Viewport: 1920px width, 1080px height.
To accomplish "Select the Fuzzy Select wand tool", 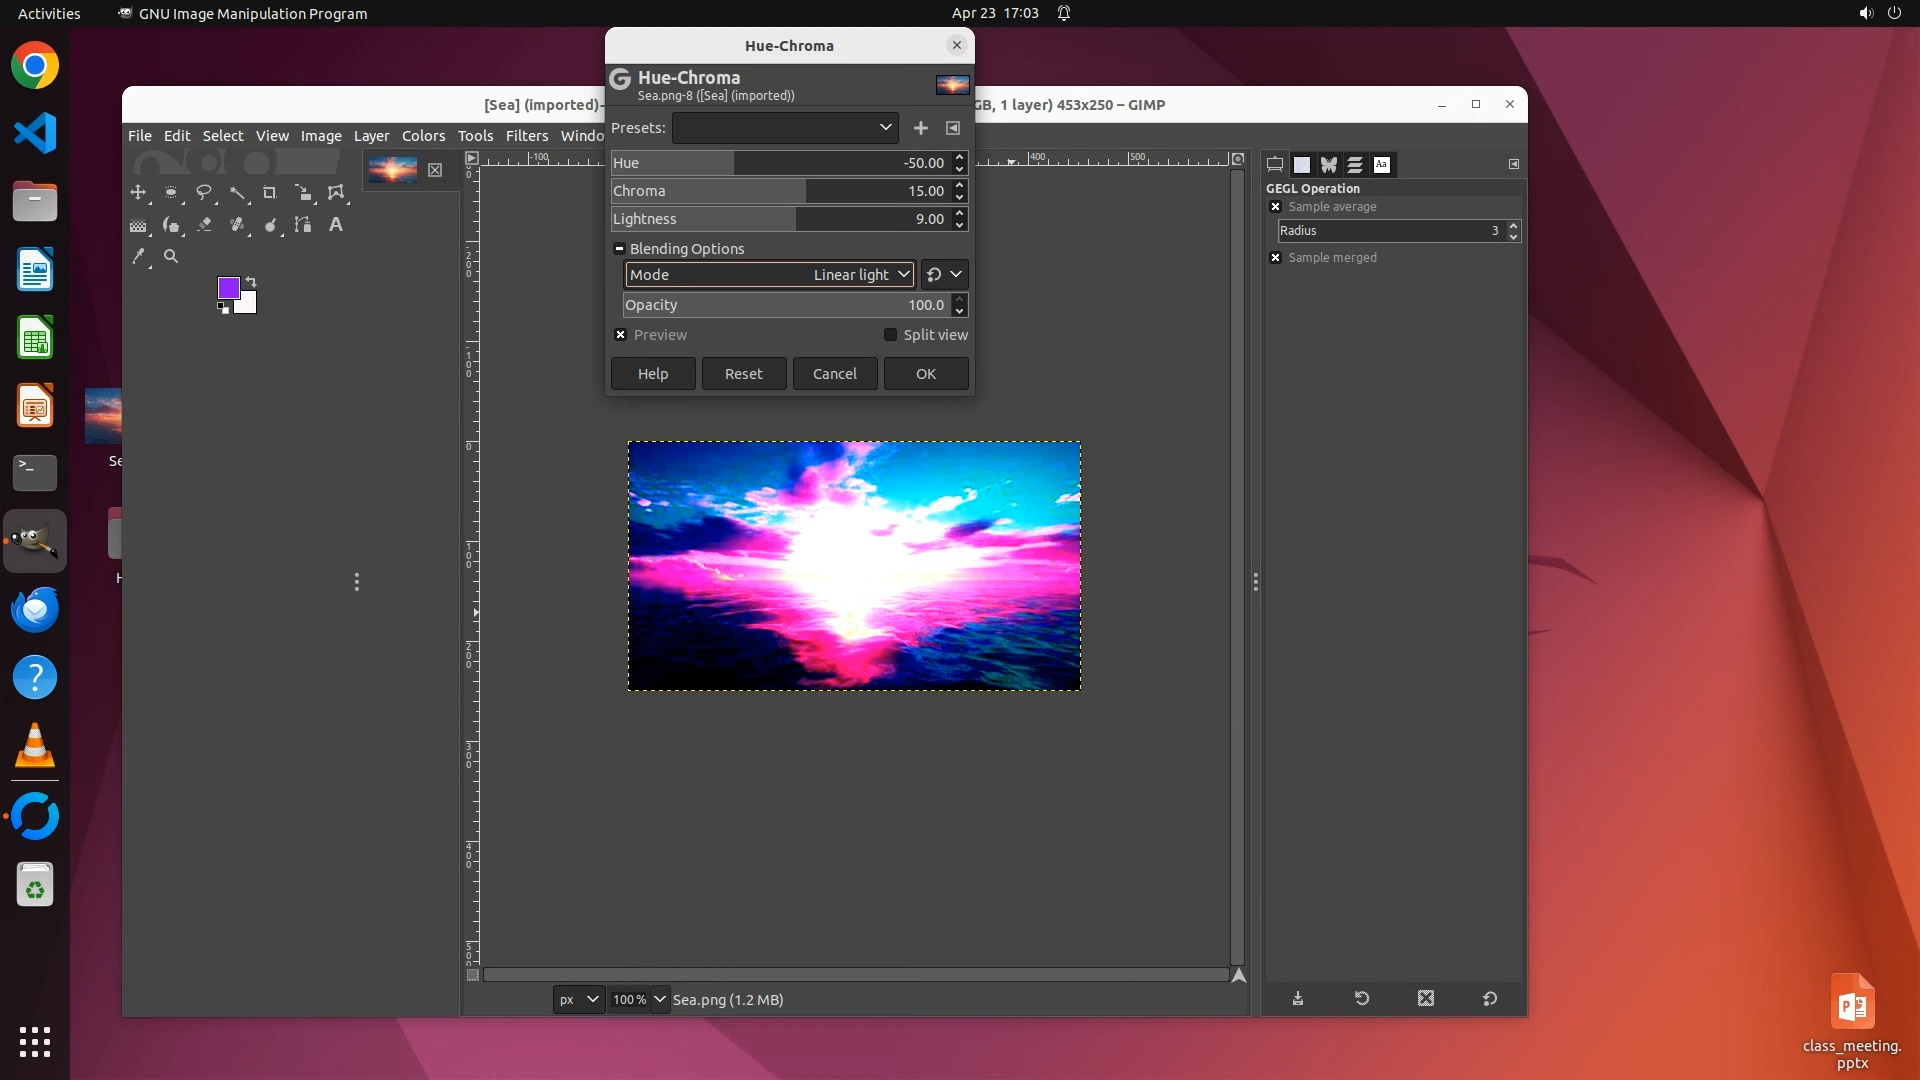I will 237,193.
